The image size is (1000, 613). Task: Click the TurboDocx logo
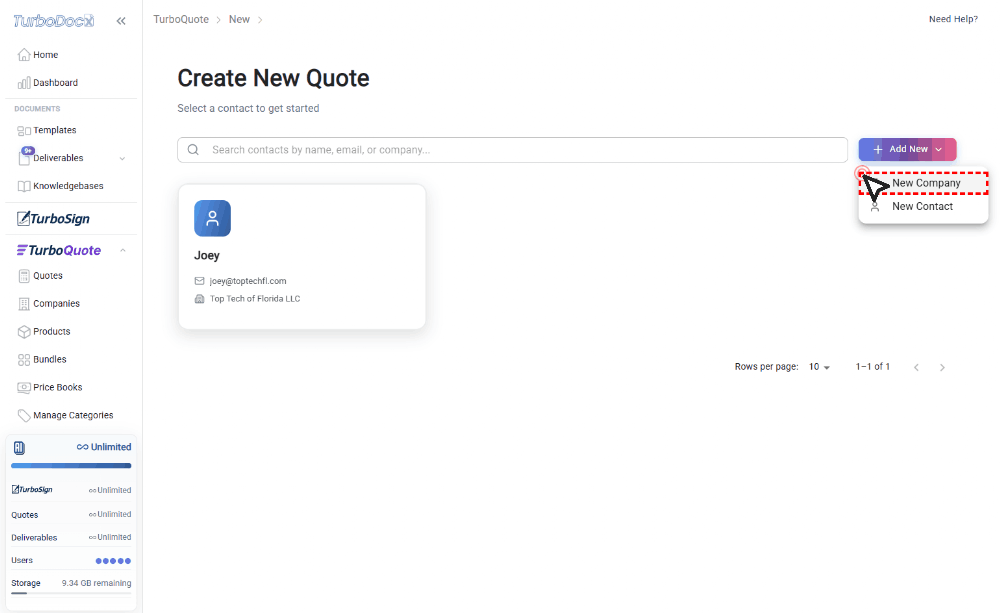point(54,21)
